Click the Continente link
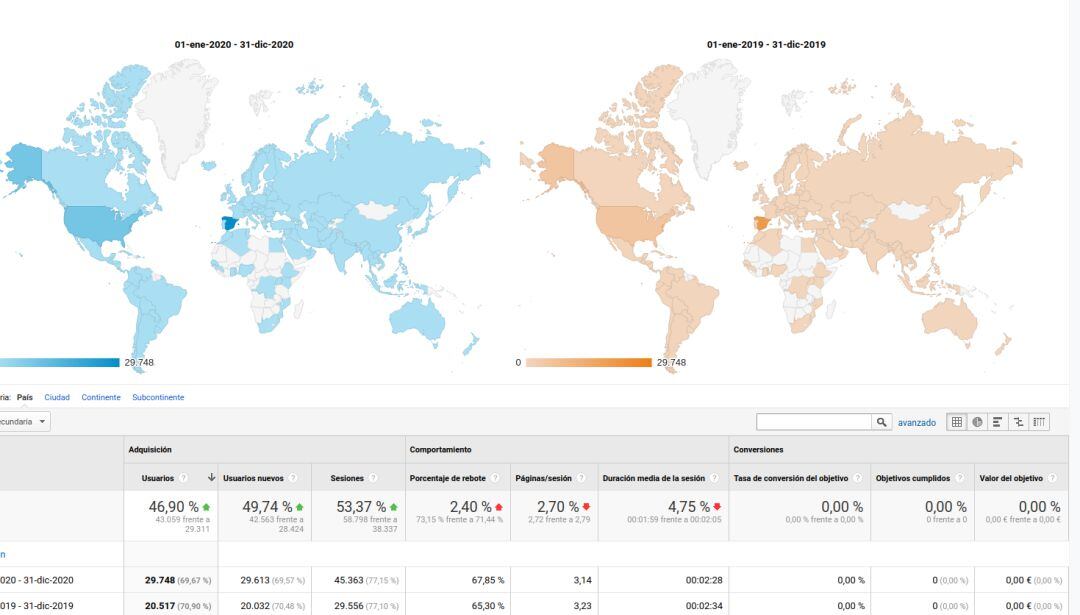 [101, 397]
